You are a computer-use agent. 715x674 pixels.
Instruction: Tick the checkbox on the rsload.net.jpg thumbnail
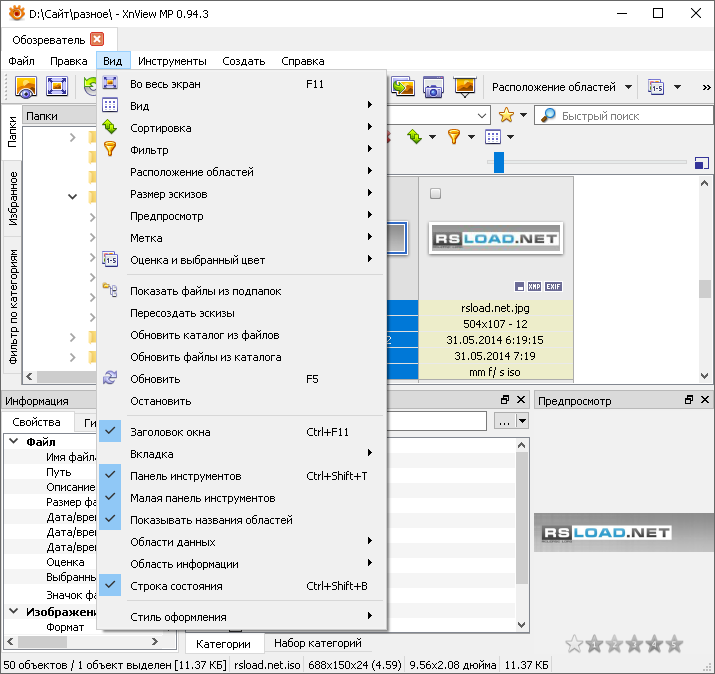click(x=435, y=194)
